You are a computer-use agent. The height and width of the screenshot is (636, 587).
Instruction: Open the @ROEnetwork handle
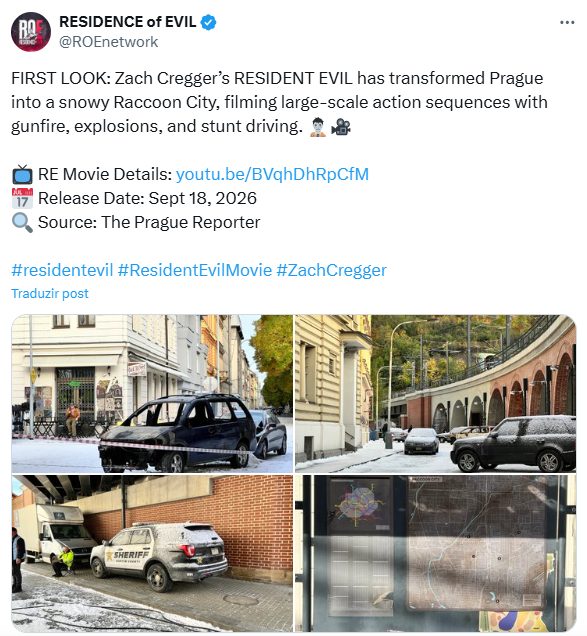pyautogui.click(x=109, y=42)
